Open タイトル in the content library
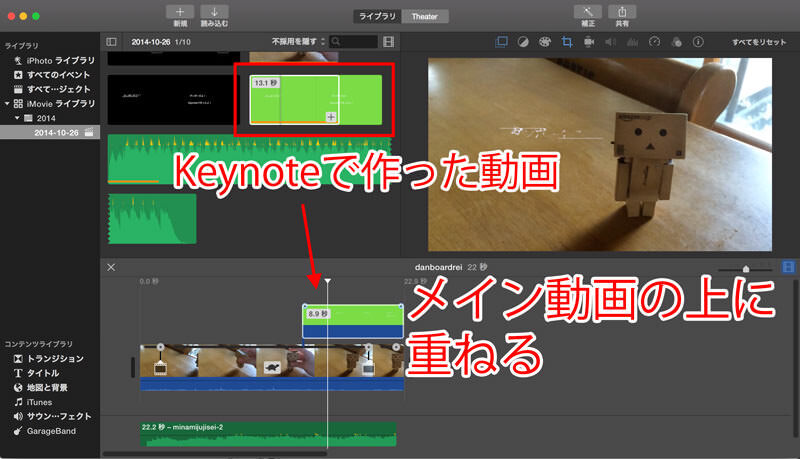This screenshot has width=800, height=459. point(37,373)
